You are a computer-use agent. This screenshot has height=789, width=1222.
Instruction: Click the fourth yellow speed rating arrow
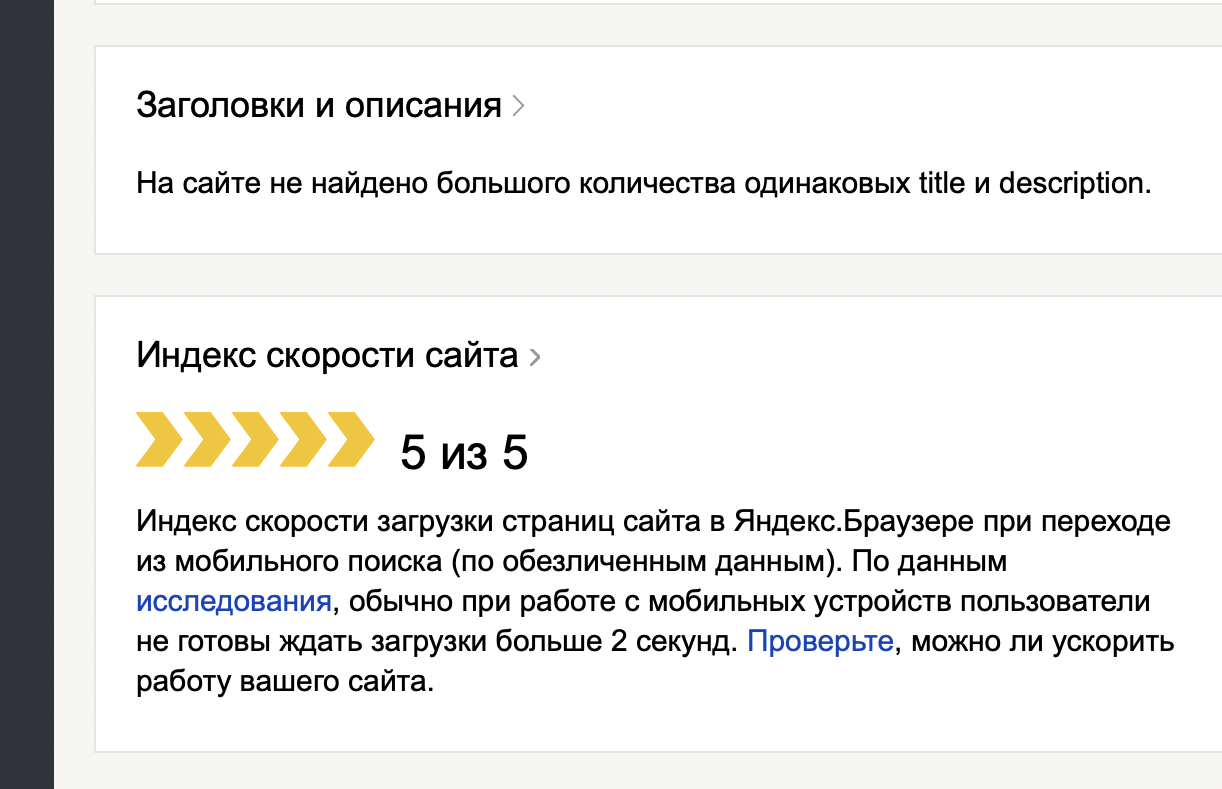(x=303, y=439)
